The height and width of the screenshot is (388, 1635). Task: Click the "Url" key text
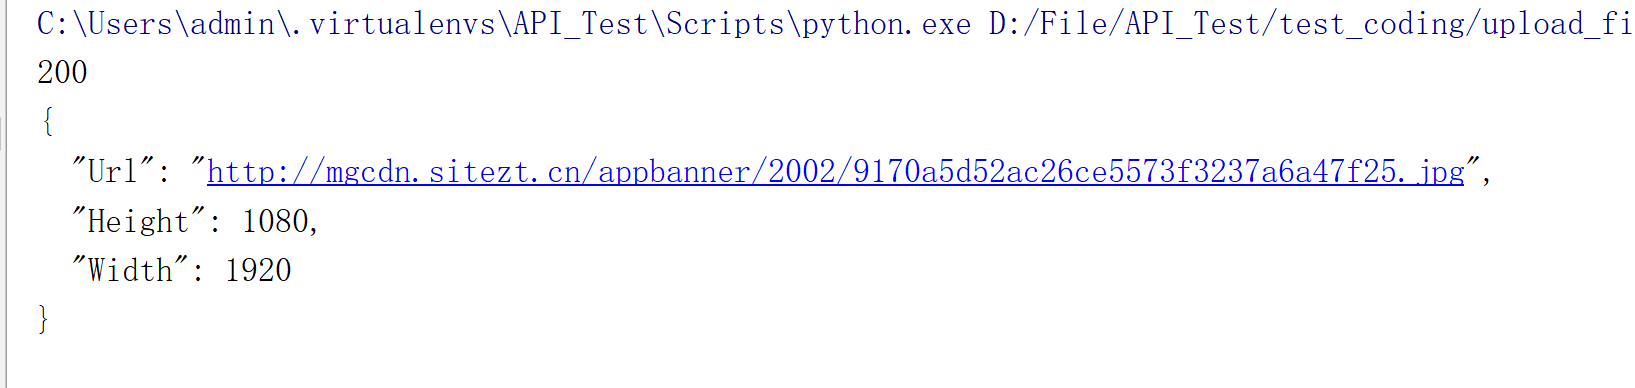(x=112, y=171)
